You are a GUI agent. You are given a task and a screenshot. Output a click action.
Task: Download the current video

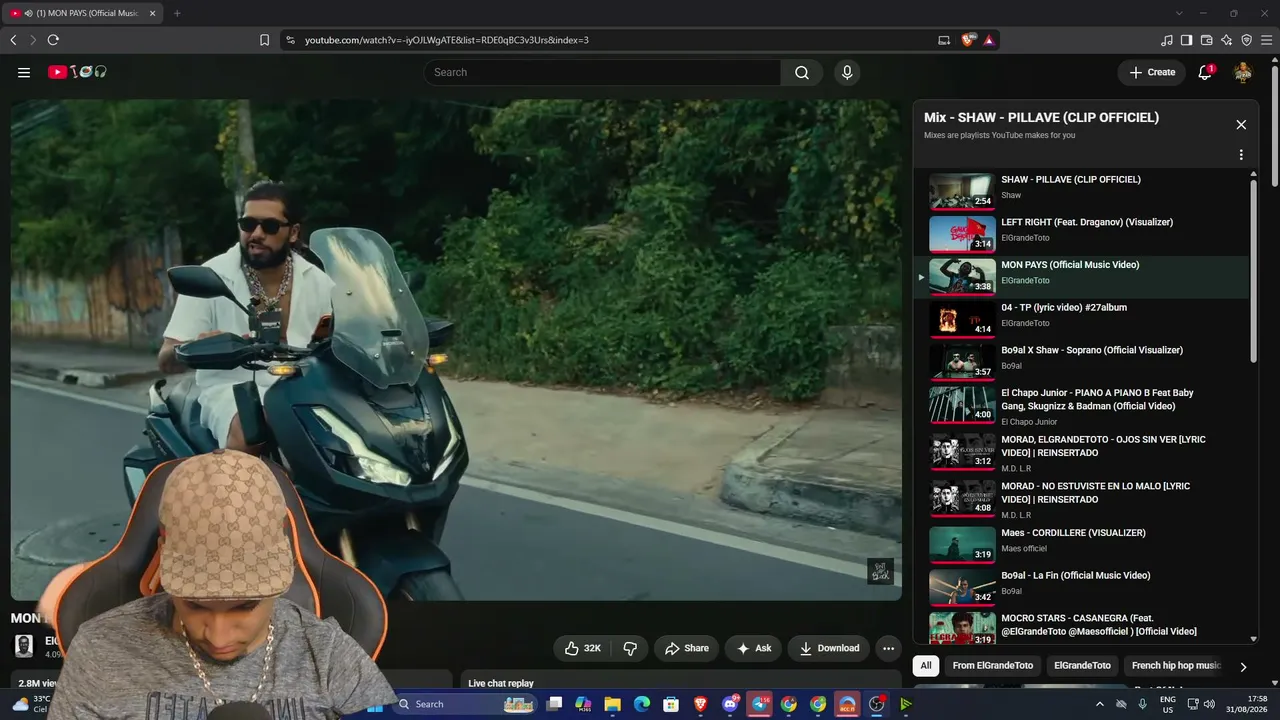pyautogui.click(x=829, y=648)
